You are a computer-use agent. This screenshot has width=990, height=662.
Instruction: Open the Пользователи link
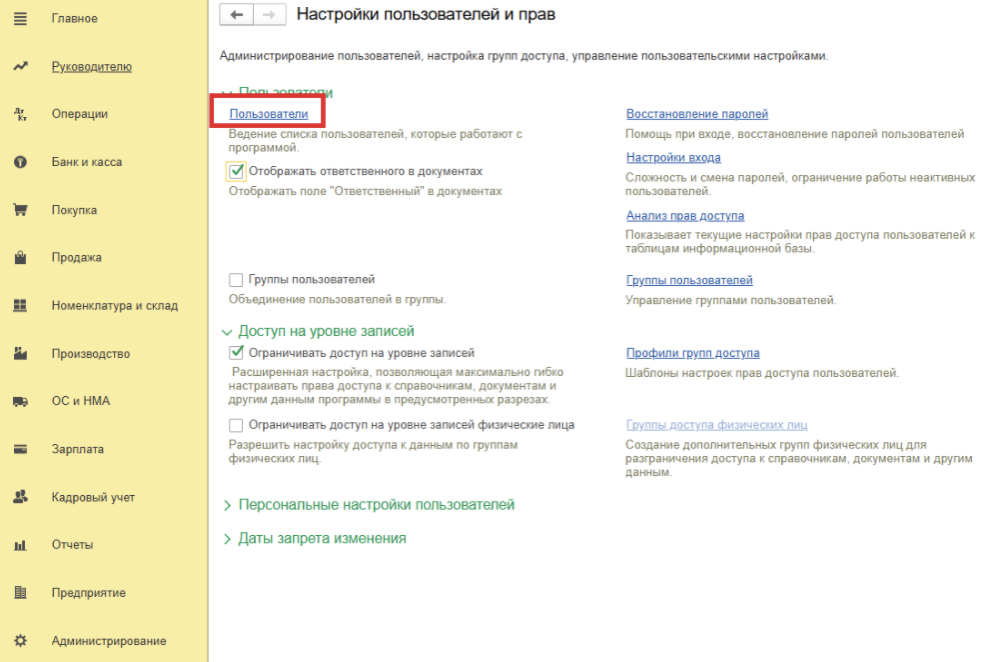pos(268,115)
